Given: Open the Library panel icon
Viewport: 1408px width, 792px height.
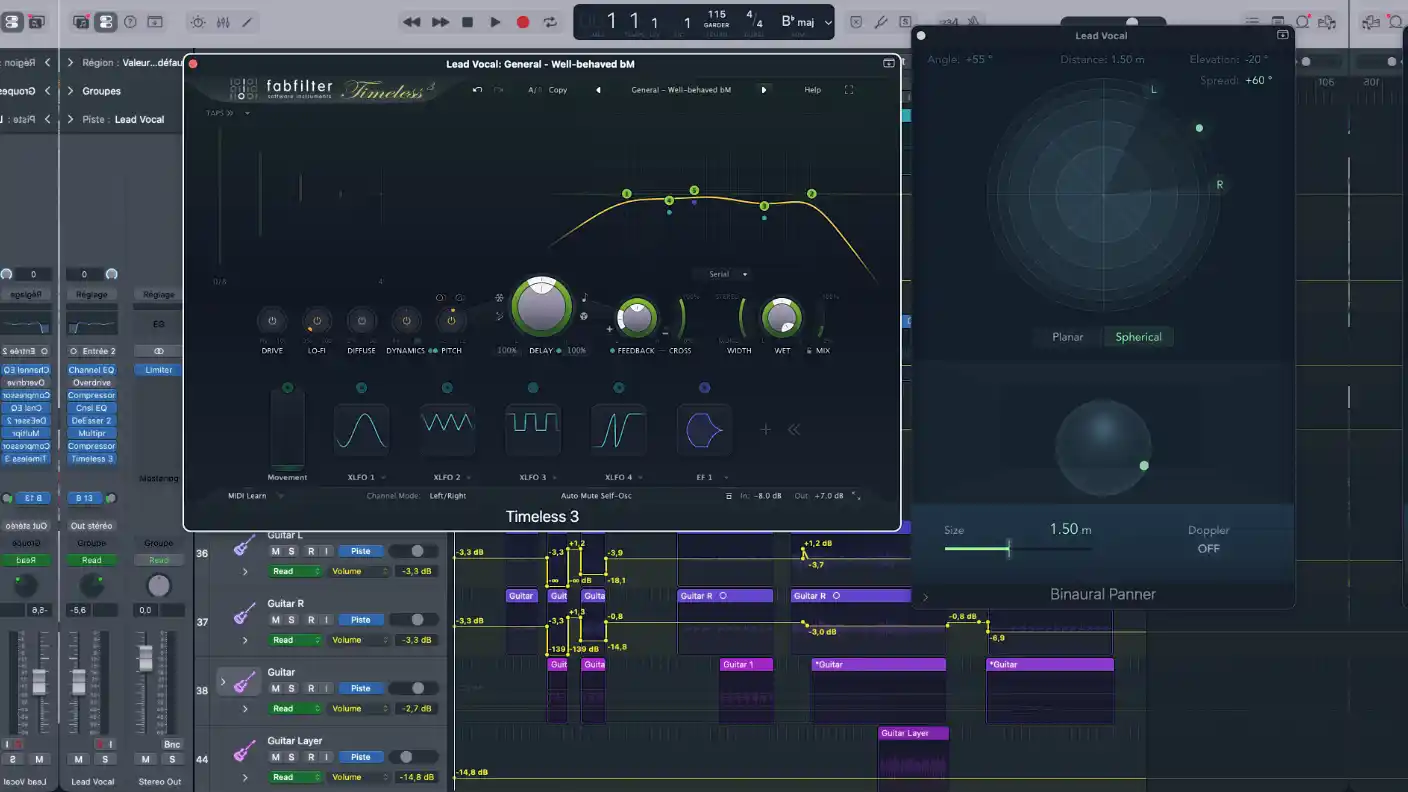Looking at the screenshot, I should pos(81,21).
